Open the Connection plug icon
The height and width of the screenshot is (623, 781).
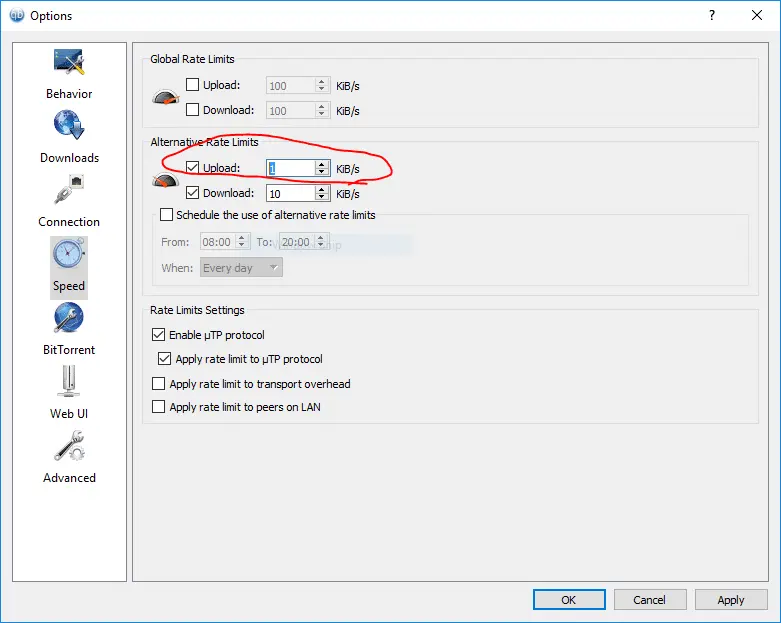pos(69,189)
